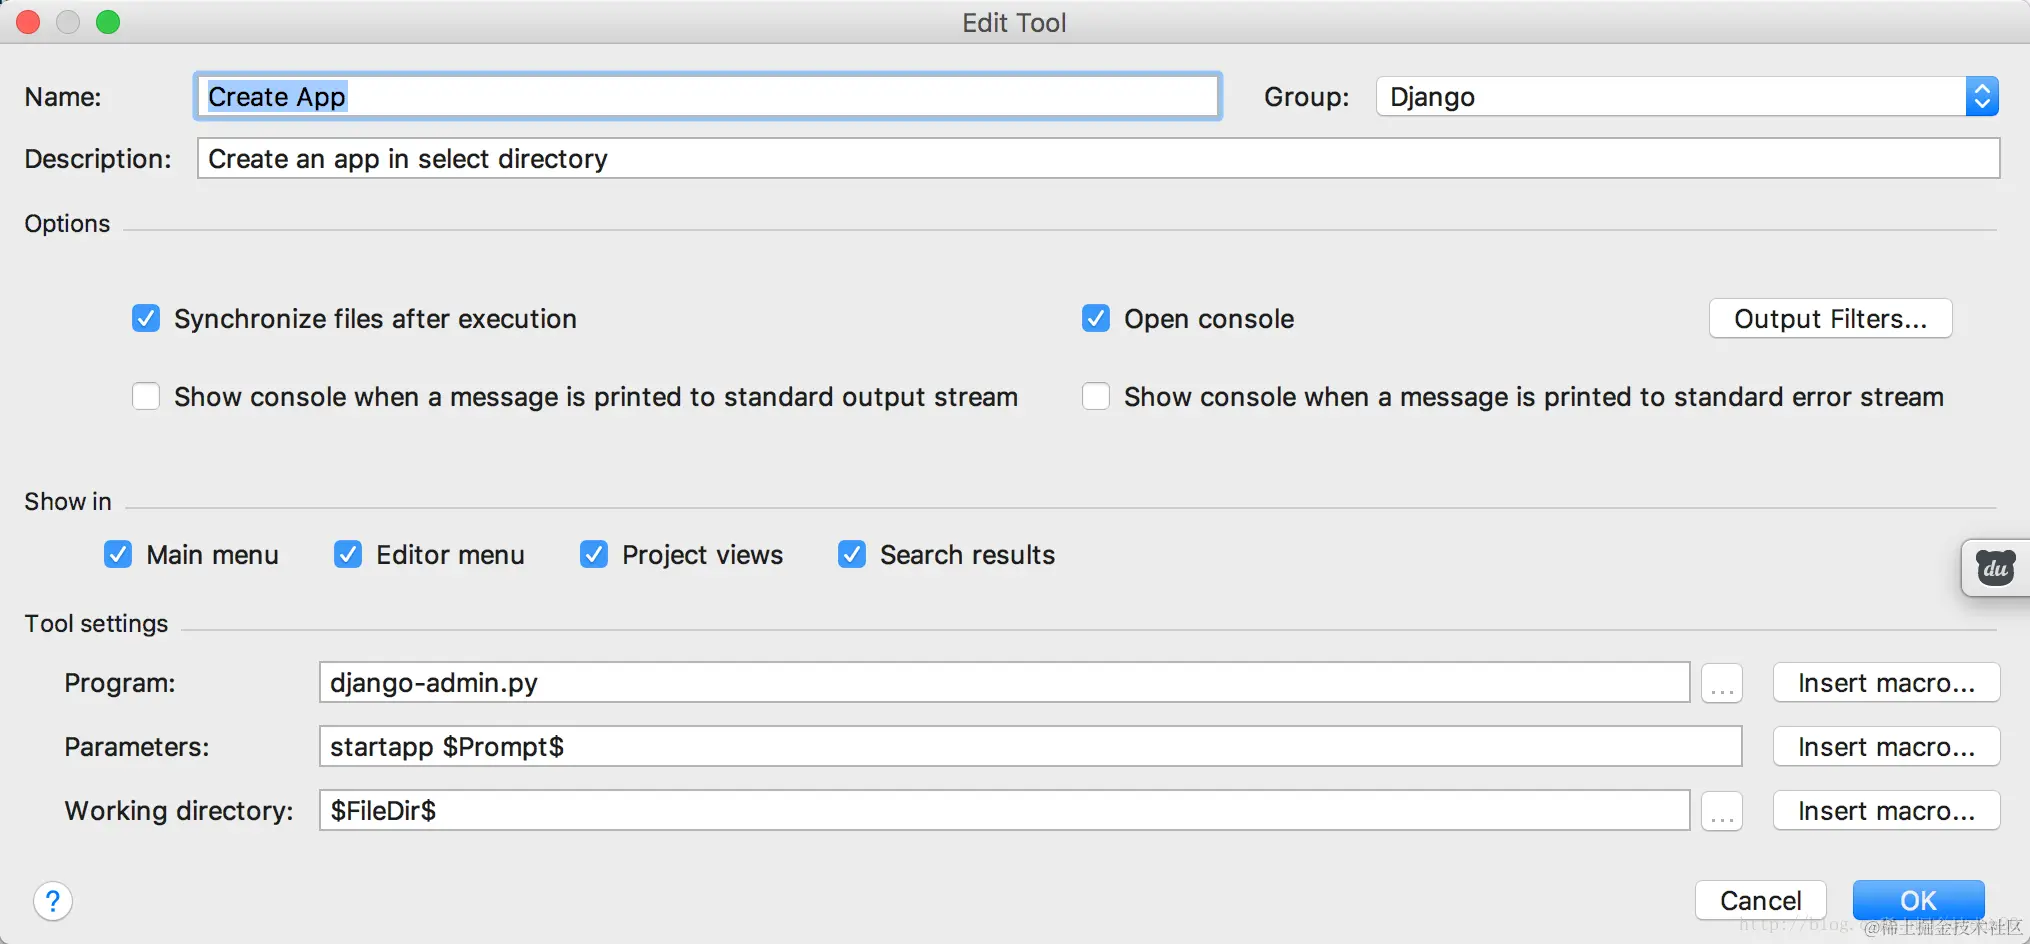This screenshot has width=2030, height=944.
Task: Edit the Description text field
Action: [x=1098, y=159]
